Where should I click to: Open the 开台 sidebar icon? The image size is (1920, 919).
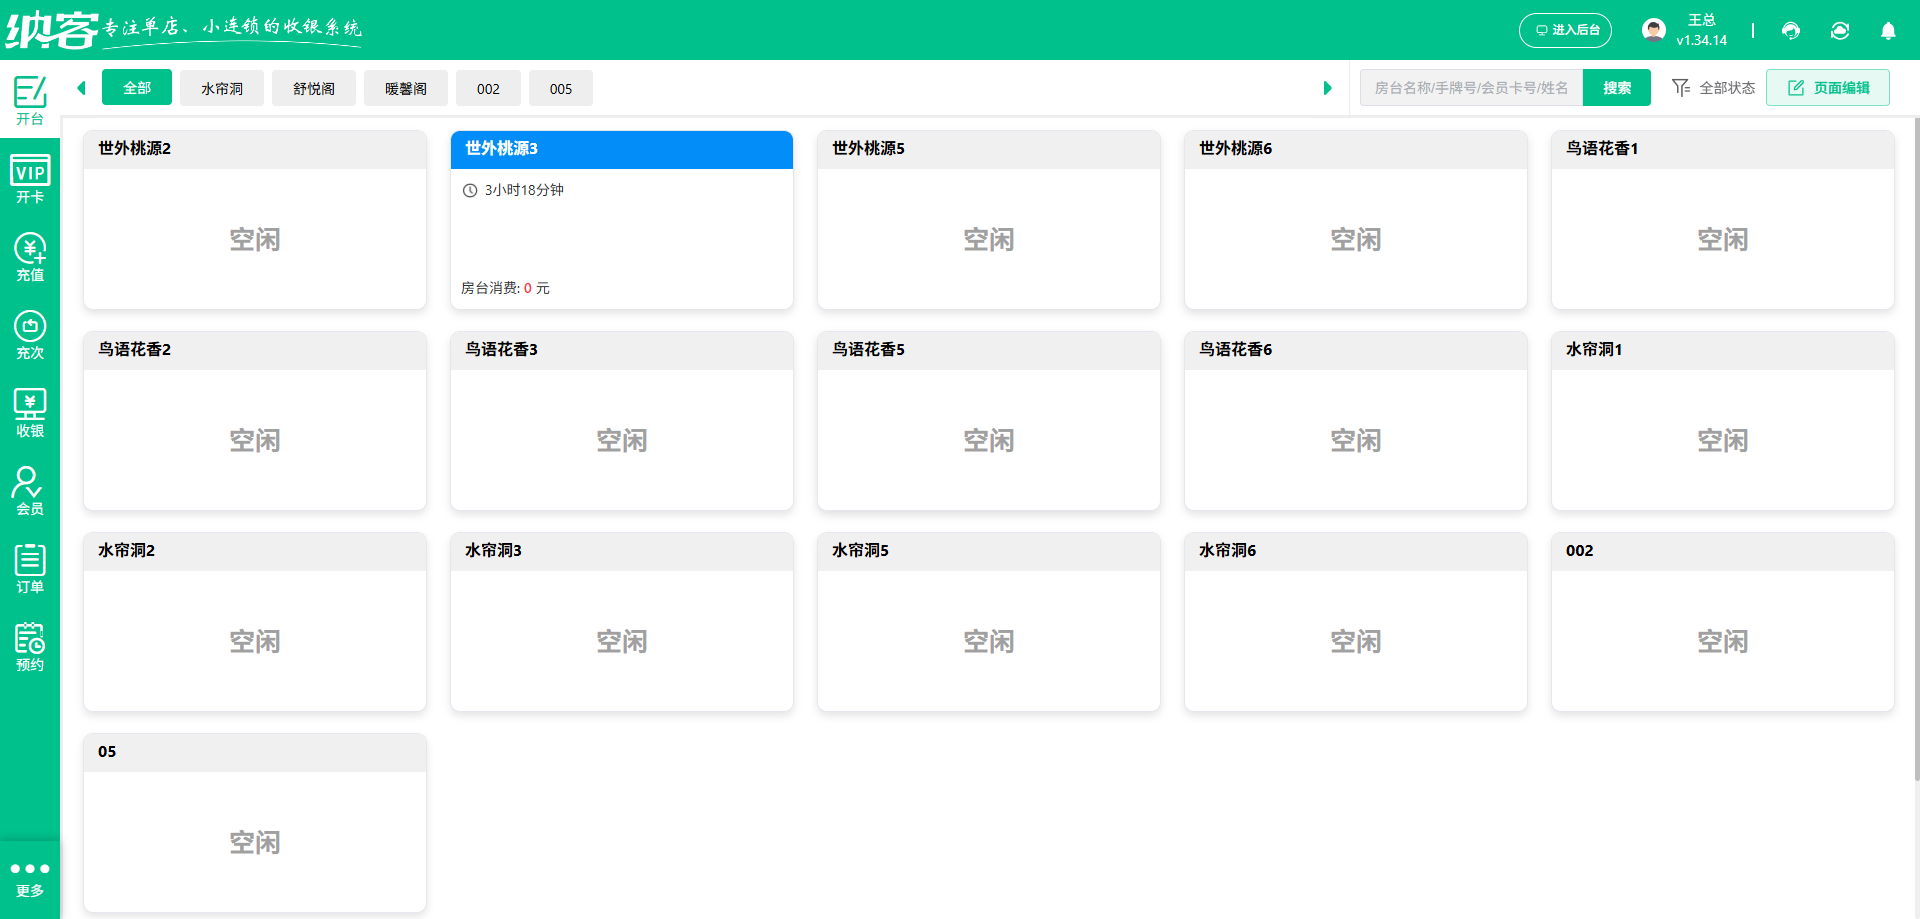(30, 100)
